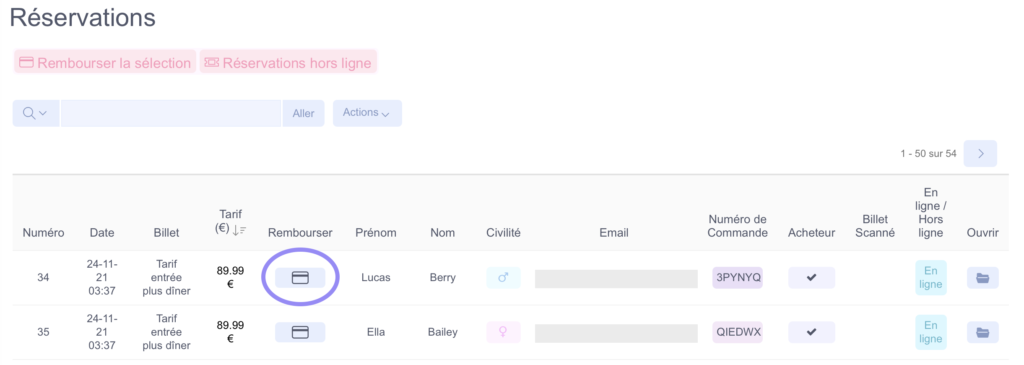Expand the search column selector magnifier dropdown
This screenshot has width=1024, height=365.
[x=35, y=113]
